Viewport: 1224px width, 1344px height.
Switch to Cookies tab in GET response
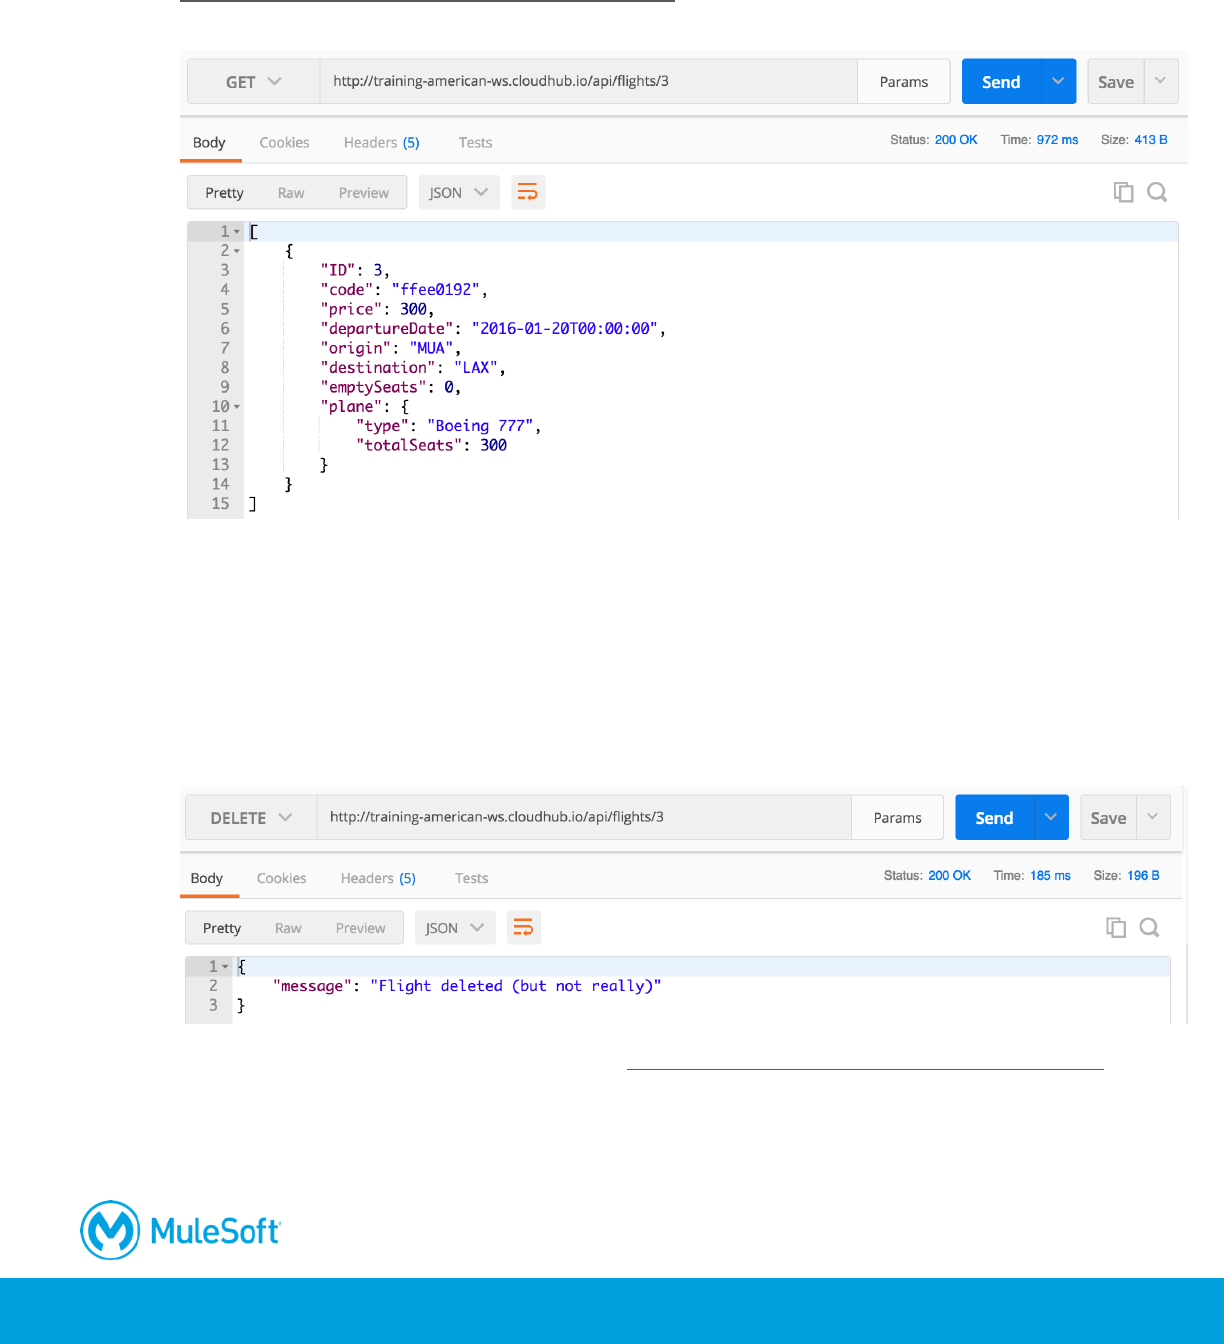pyautogui.click(x=284, y=142)
